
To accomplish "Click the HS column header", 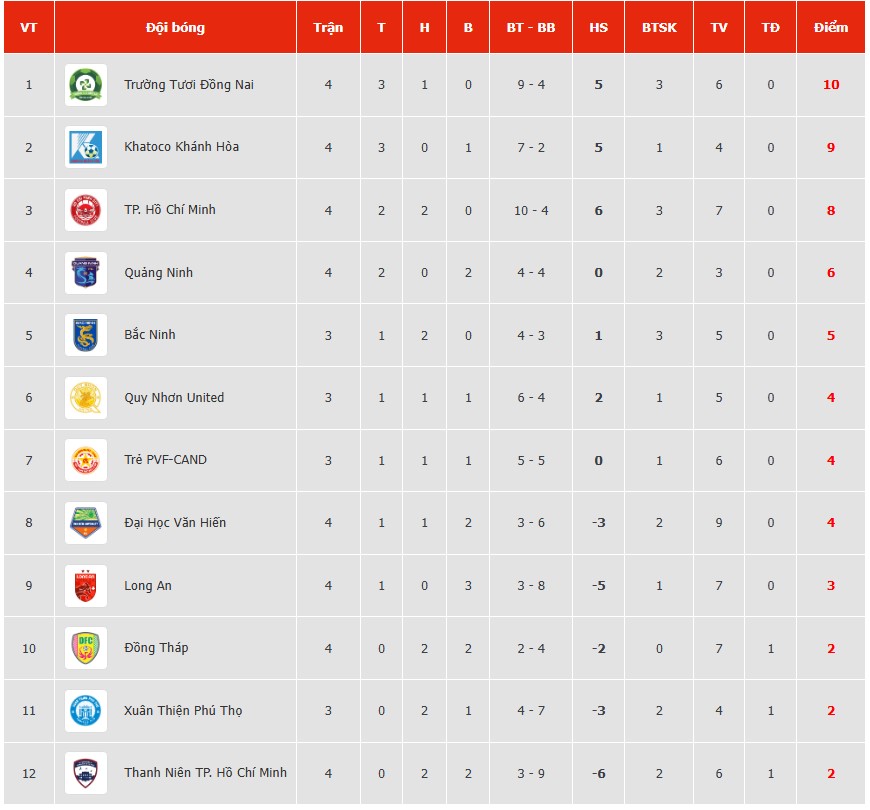I will coord(598,27).
